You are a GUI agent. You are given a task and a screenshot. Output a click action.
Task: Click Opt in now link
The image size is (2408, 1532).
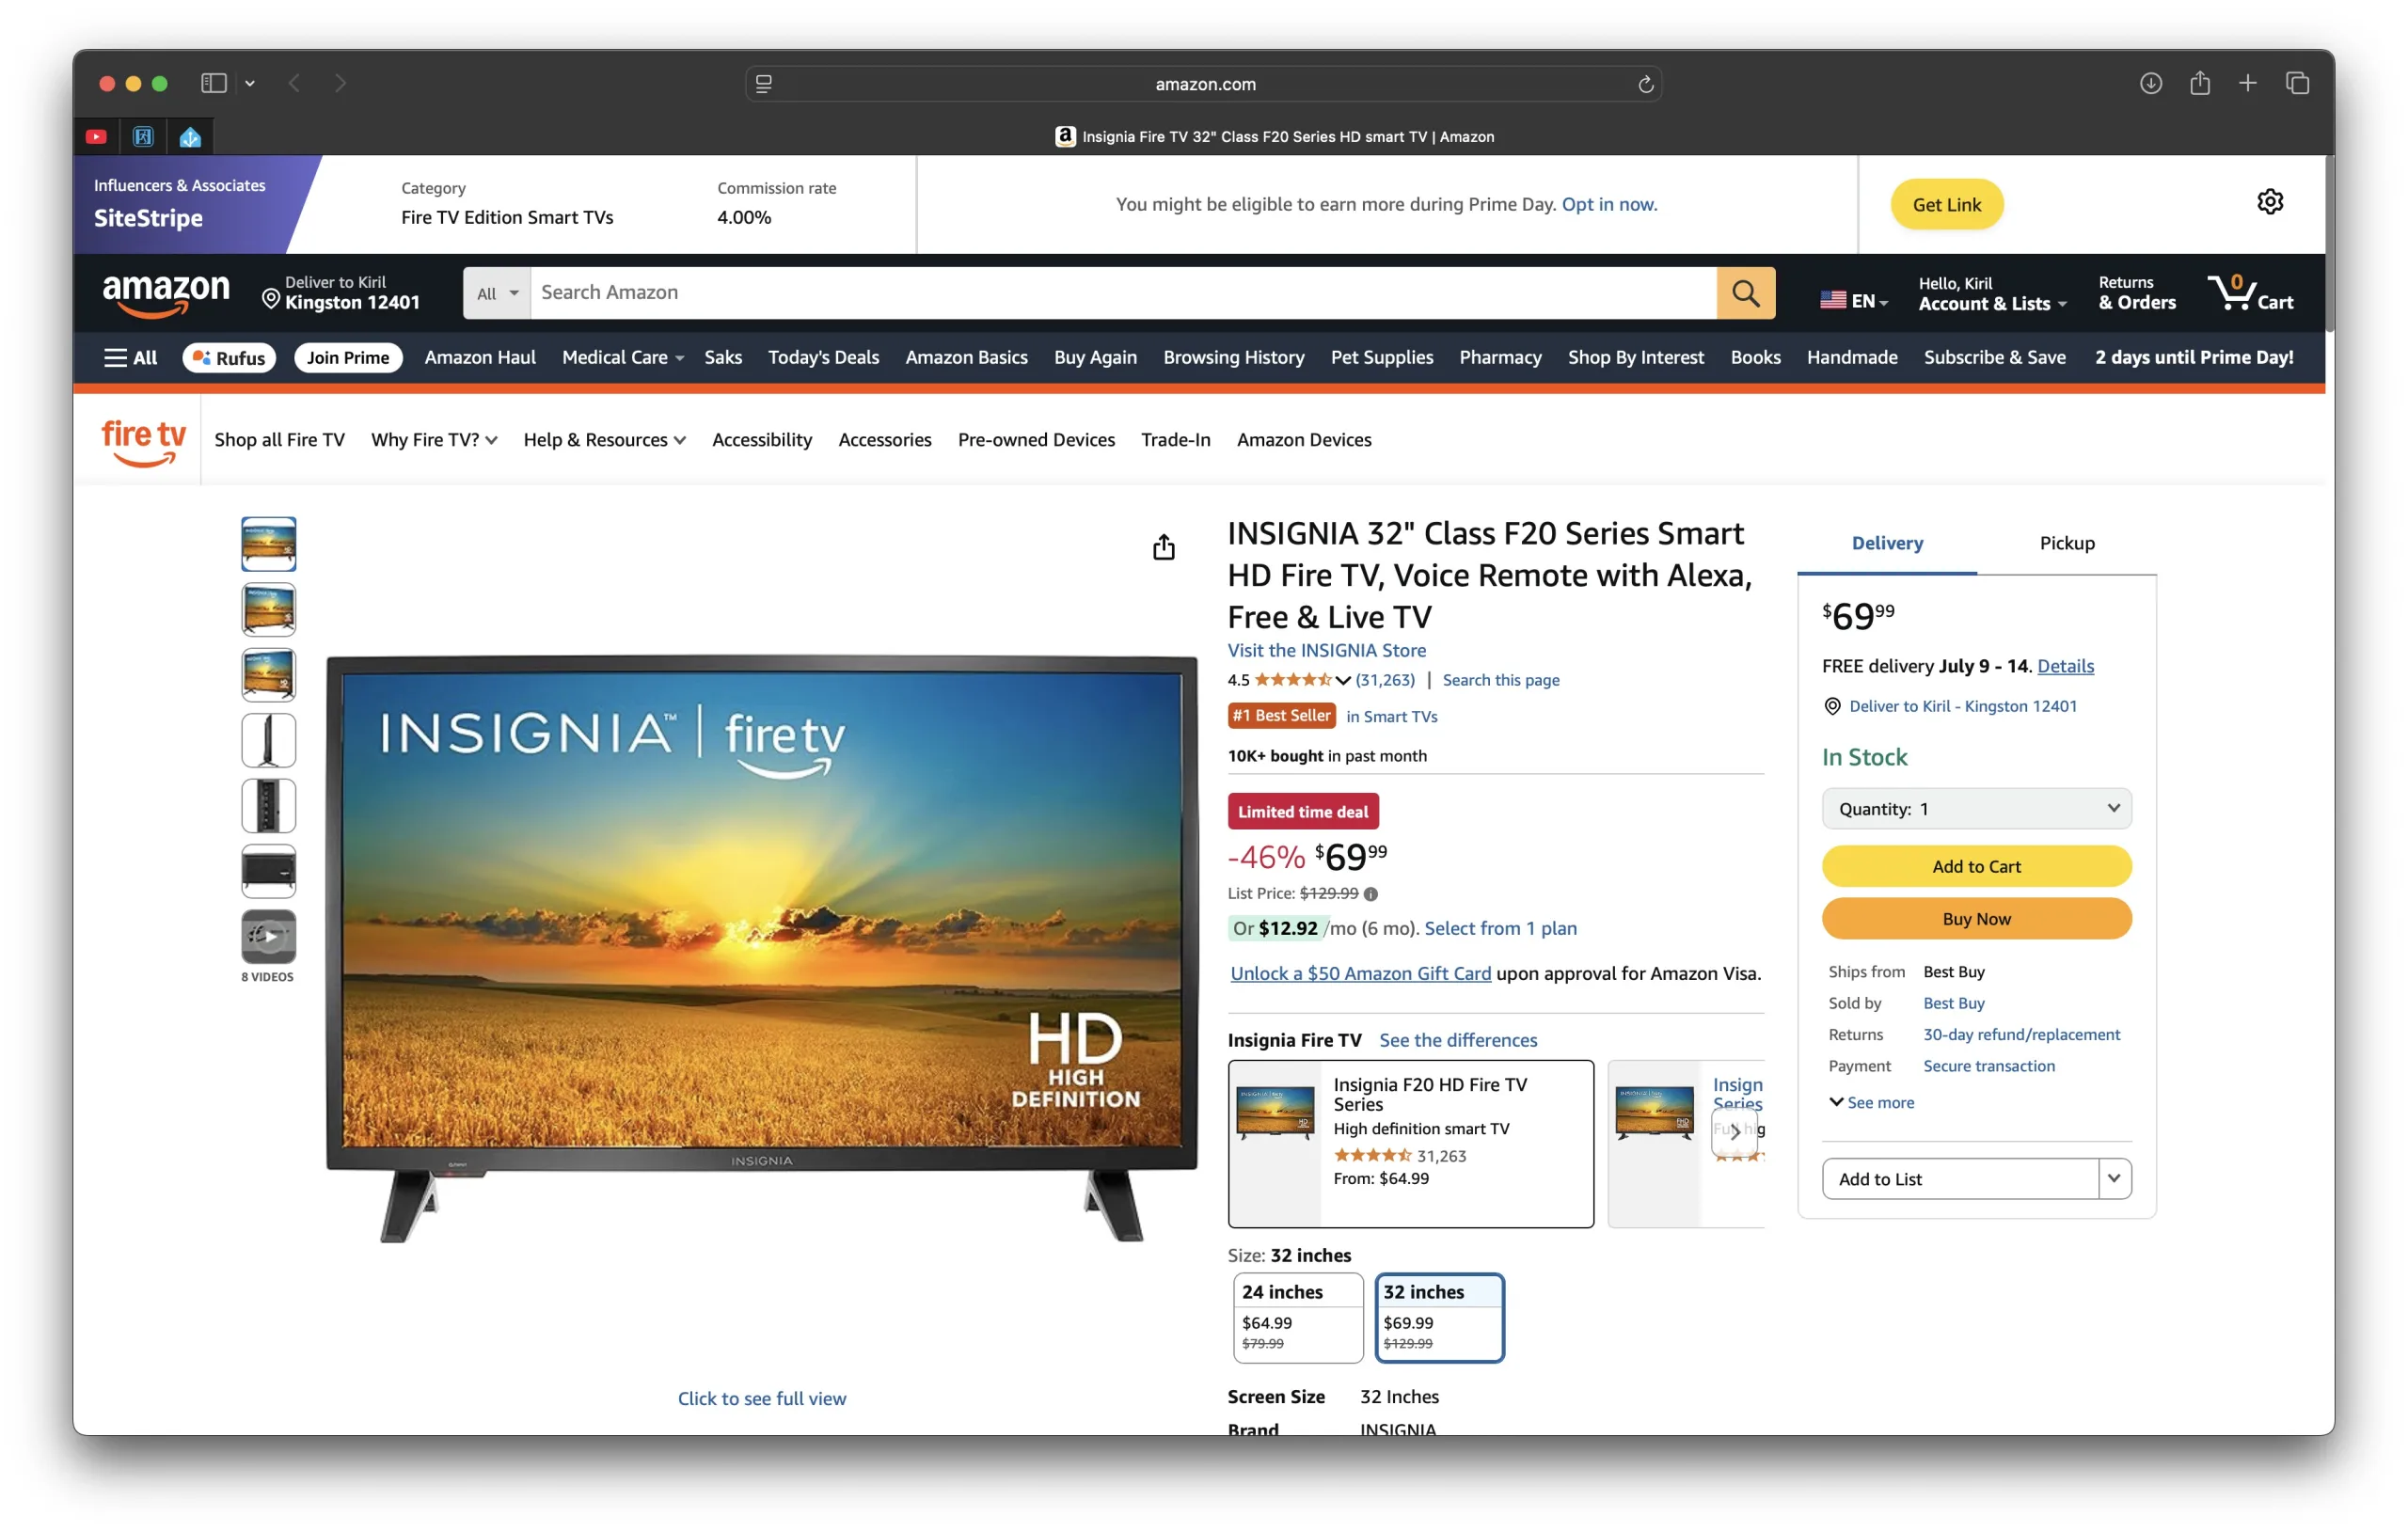[1608, 204]
